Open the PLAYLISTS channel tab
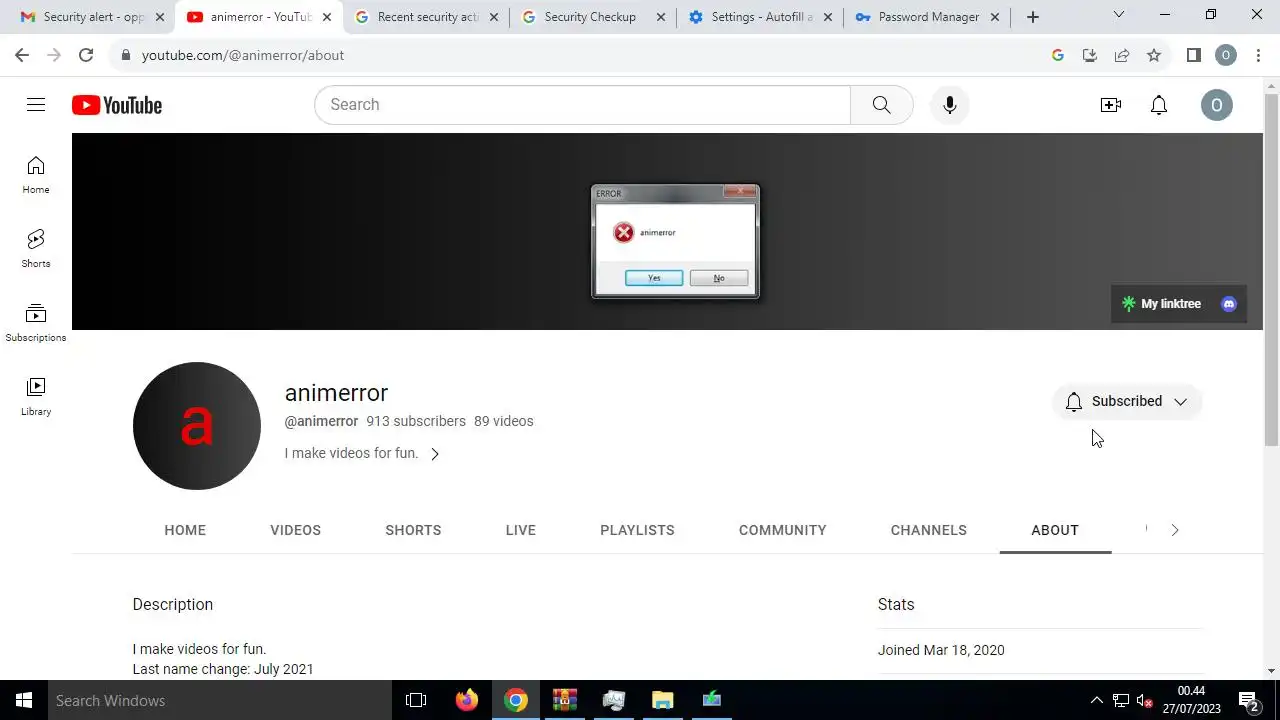 point(637,530)
